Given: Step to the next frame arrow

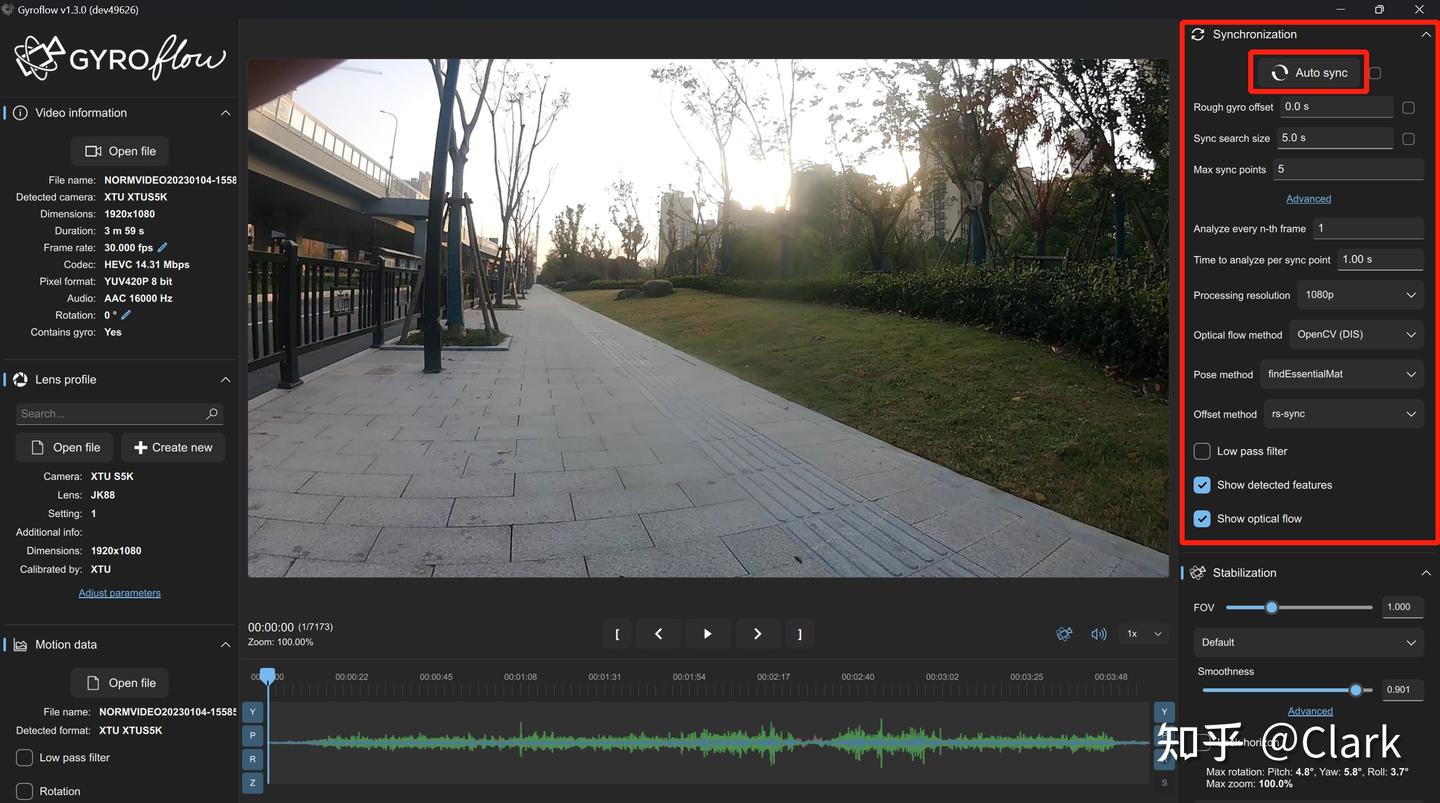Looking at the screenshot, I should coord(757,634).
